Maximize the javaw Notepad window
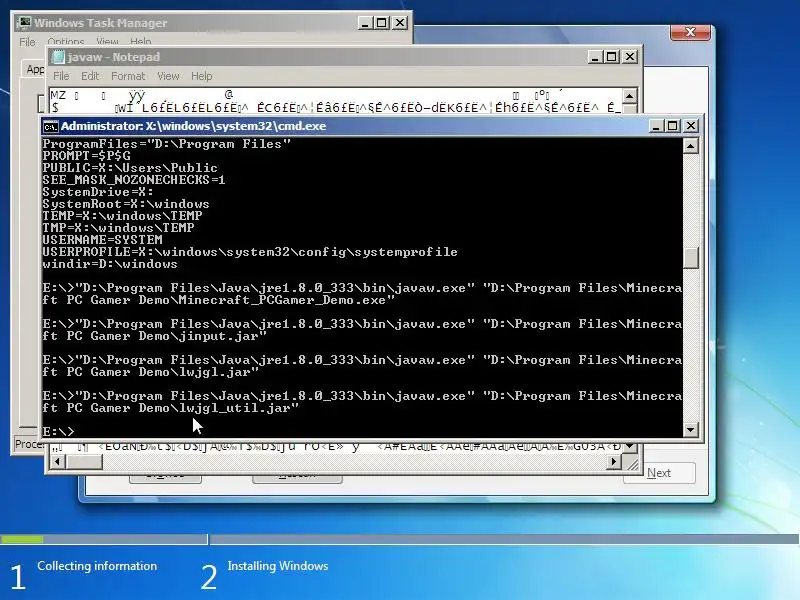 click(612, 57)
